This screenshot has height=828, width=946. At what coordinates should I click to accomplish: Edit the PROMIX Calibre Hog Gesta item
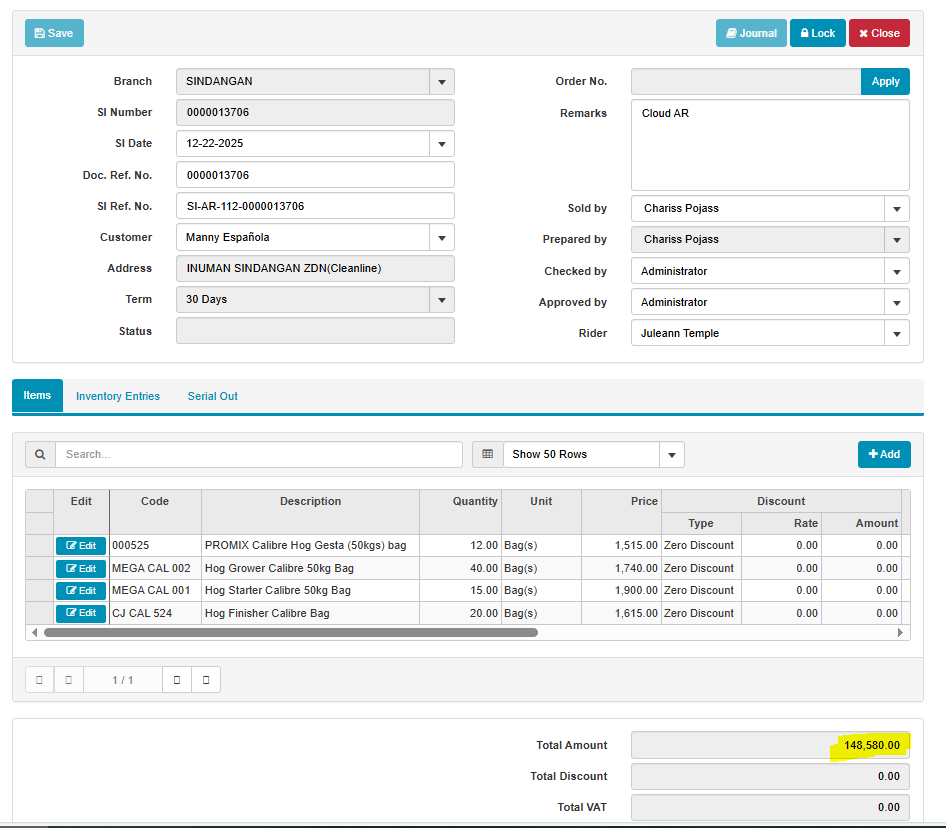81,546
